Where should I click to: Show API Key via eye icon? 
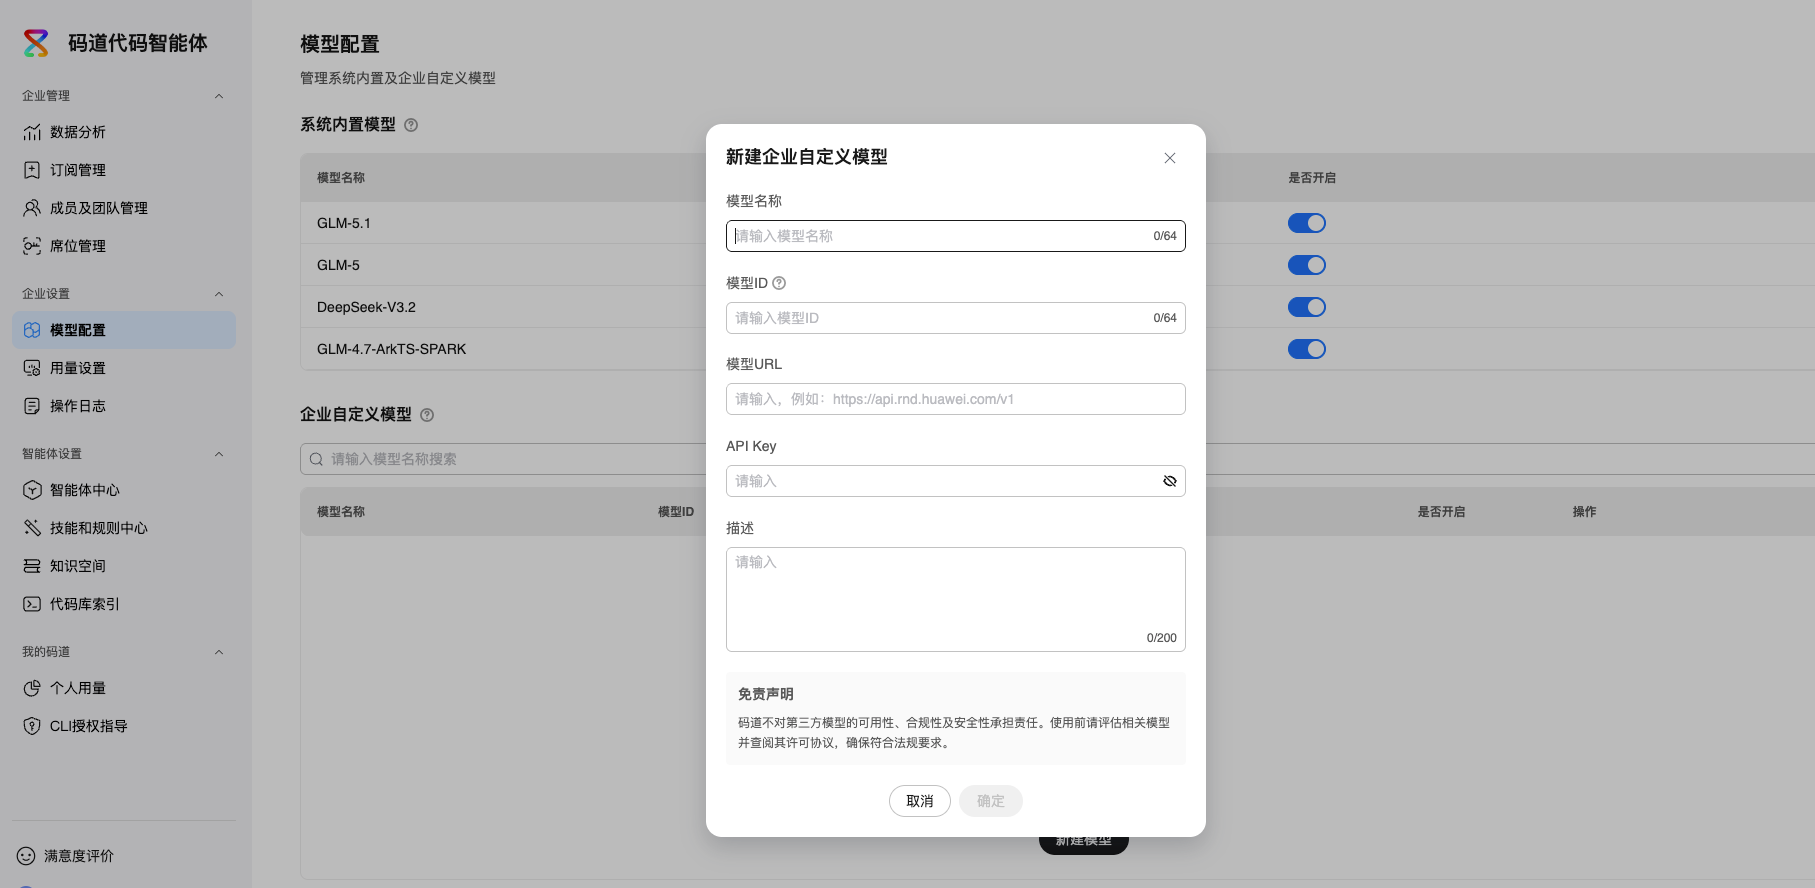1169,481
